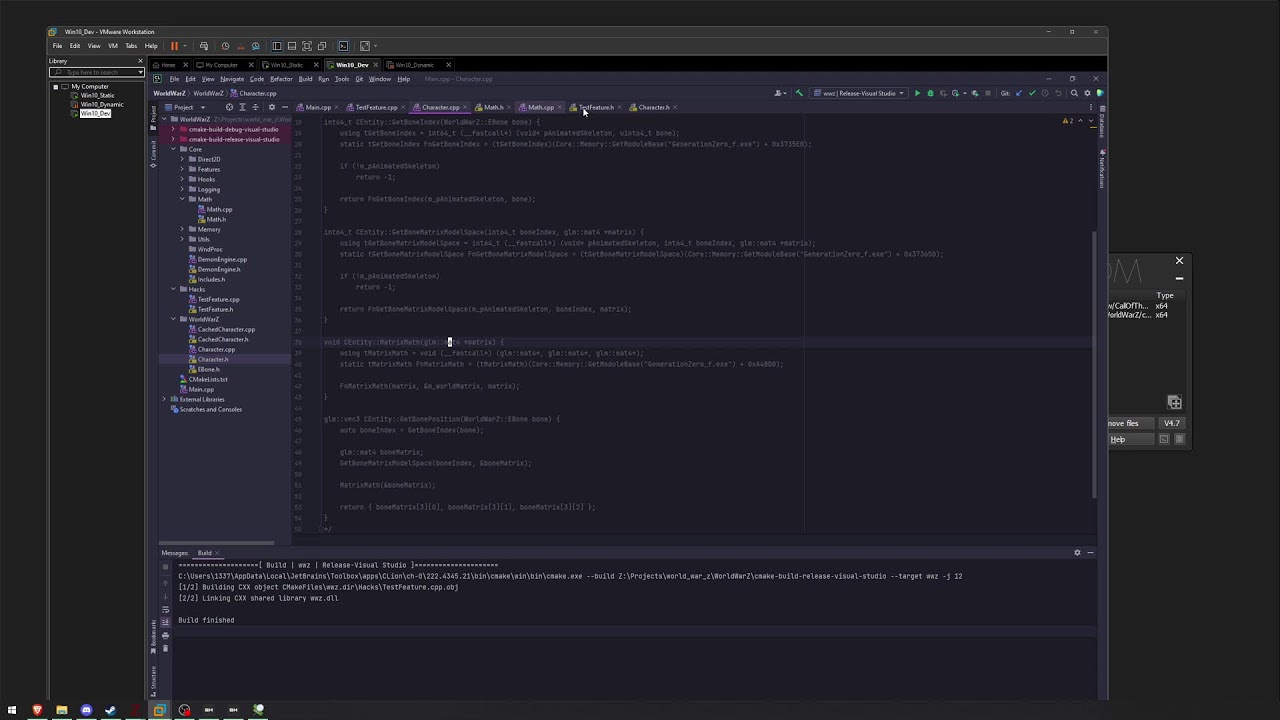Open VMware library search dropdown arrow
Screen dimensions: 1280x720
(141, 72)
